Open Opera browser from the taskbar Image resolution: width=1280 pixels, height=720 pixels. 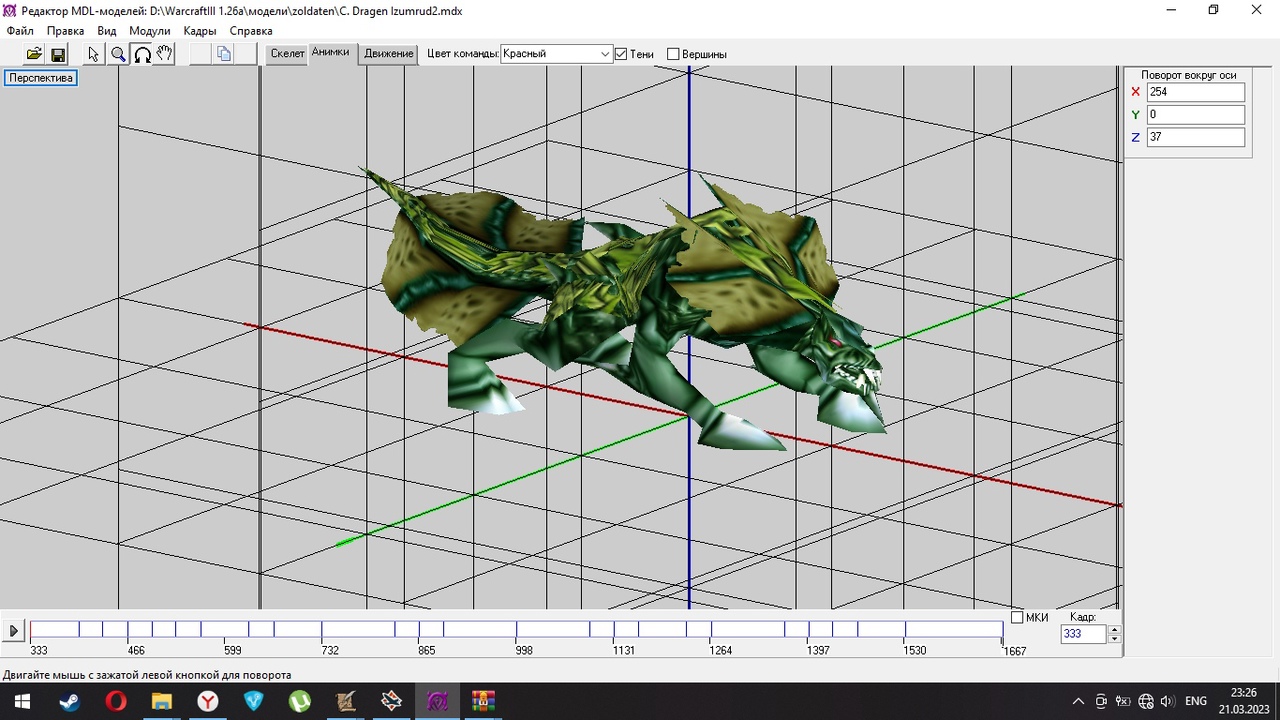click(116, 701)
